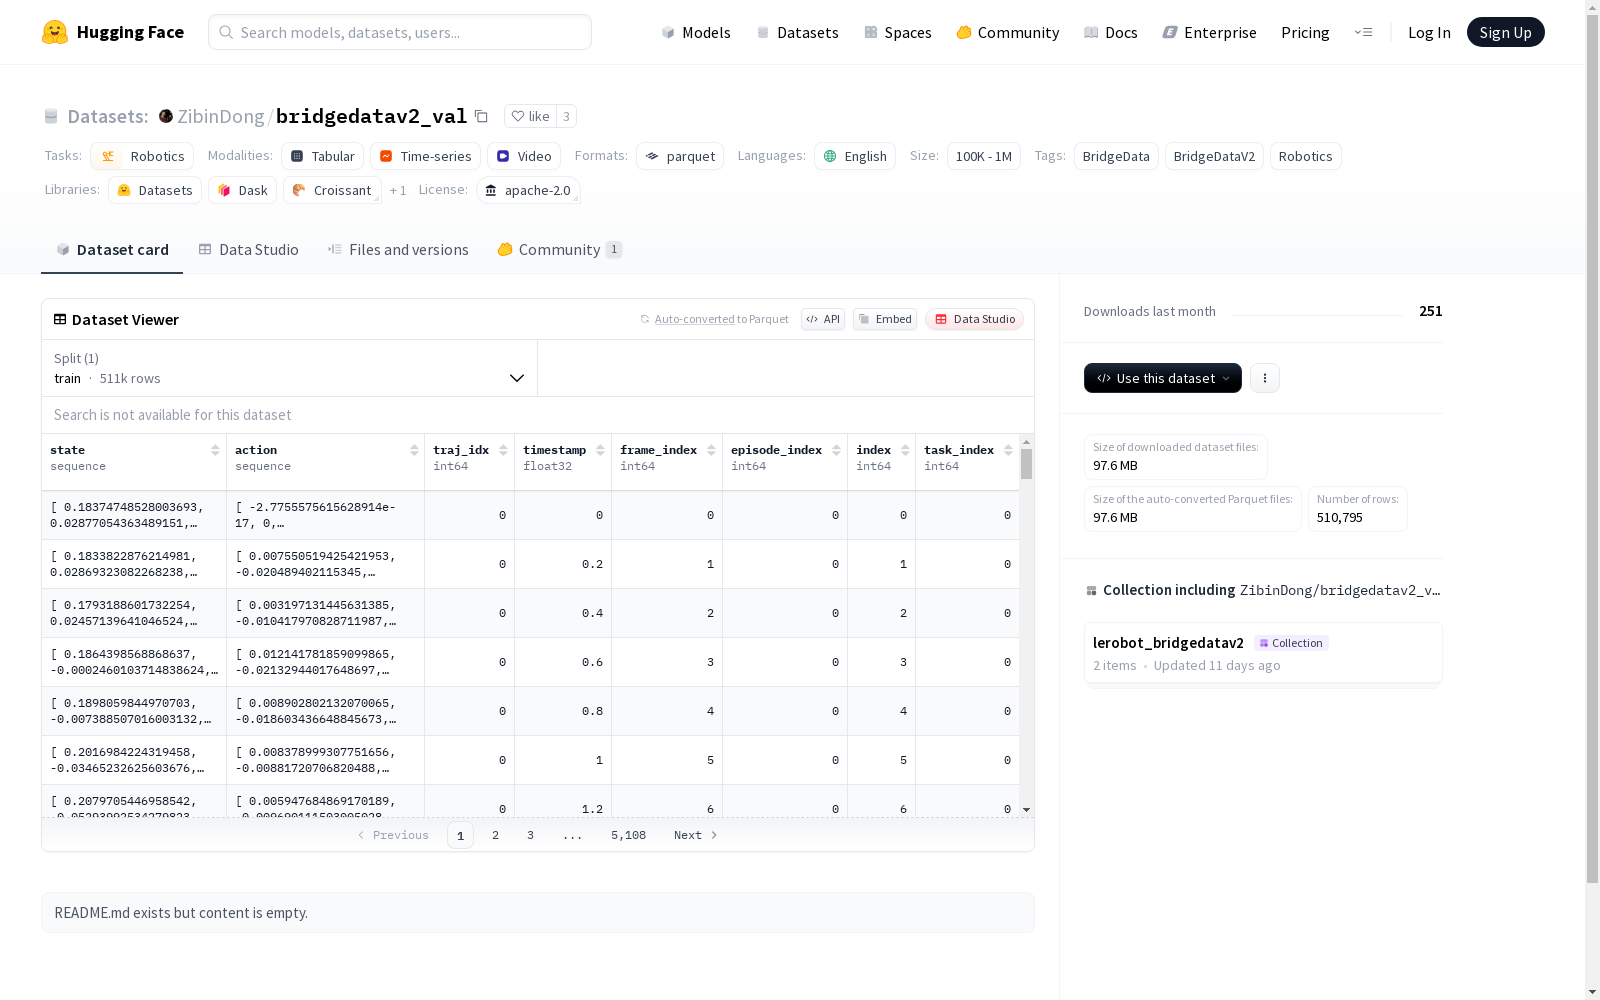This screenshot has height=1000, width=1600.
Task: Open the train split dropdown
Action: 289,368
